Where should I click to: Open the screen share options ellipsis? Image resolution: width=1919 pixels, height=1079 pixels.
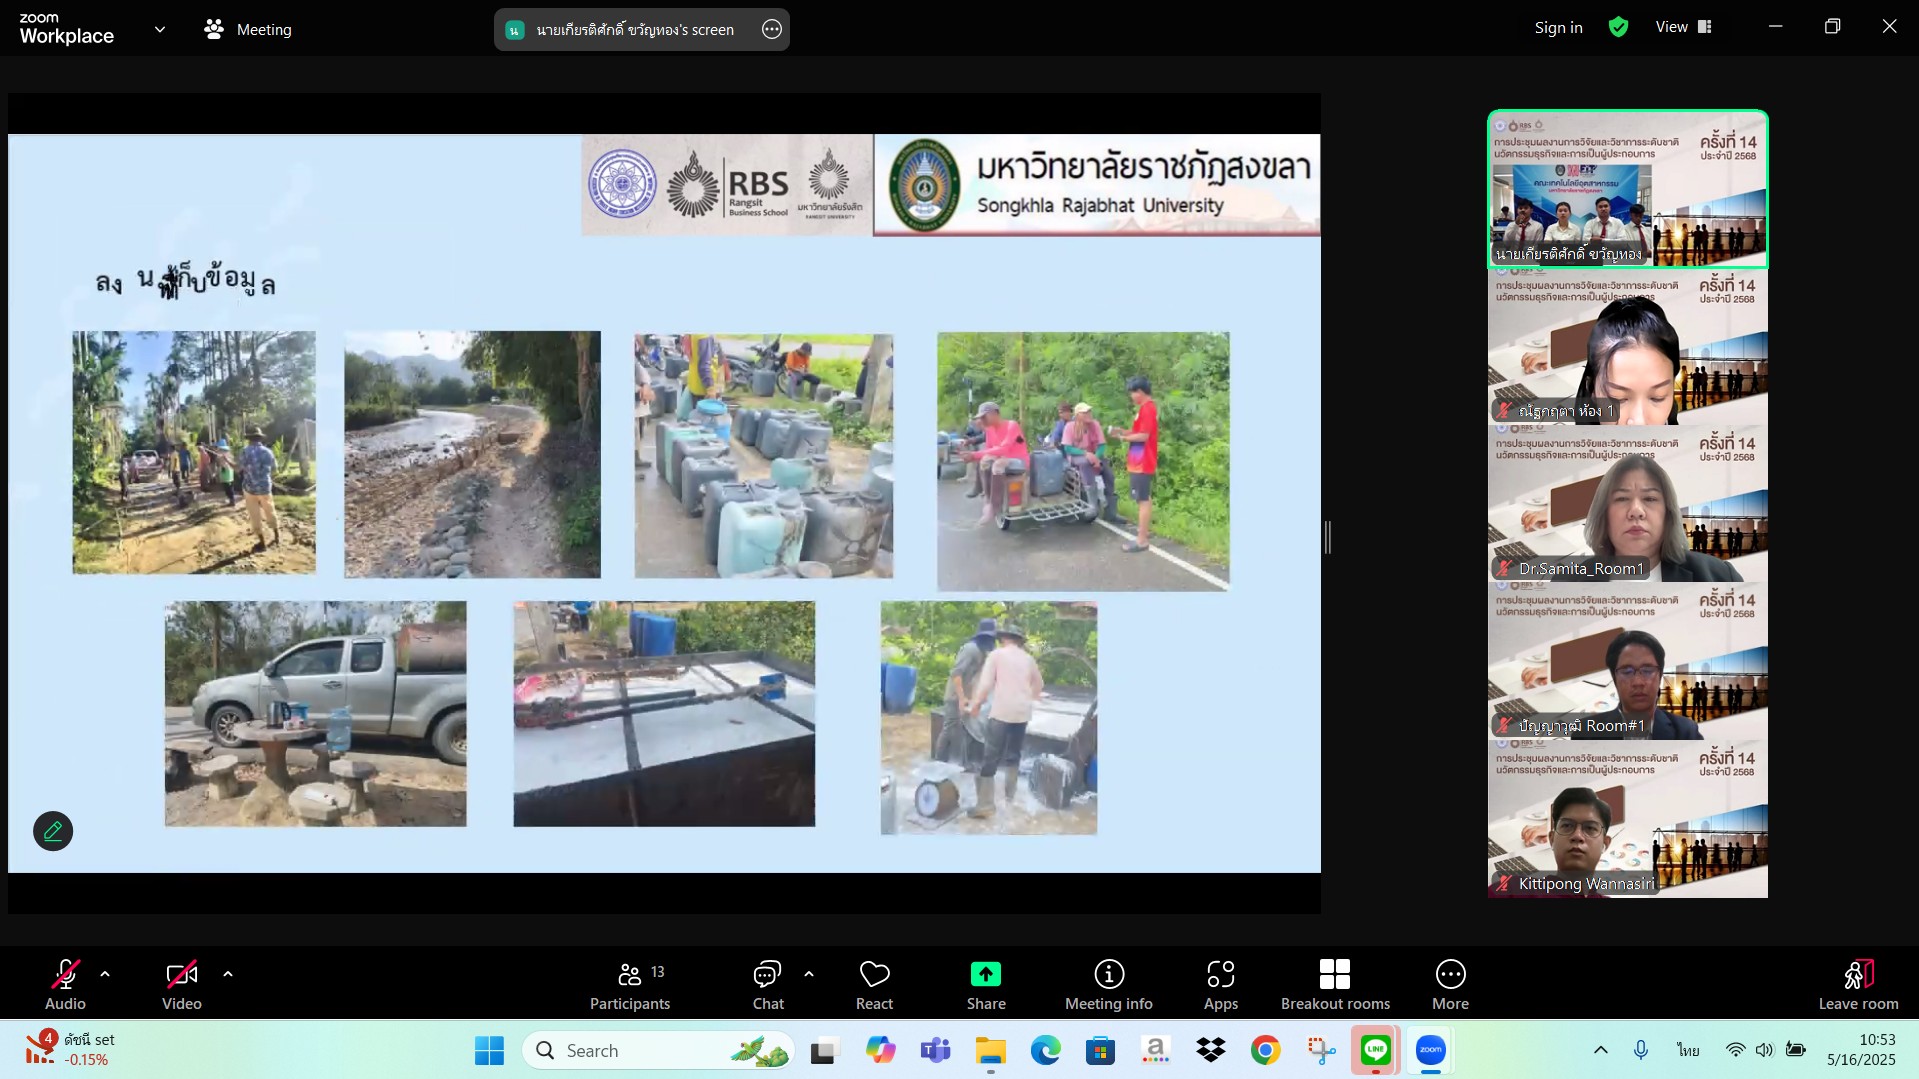click(x=772, y=30)
